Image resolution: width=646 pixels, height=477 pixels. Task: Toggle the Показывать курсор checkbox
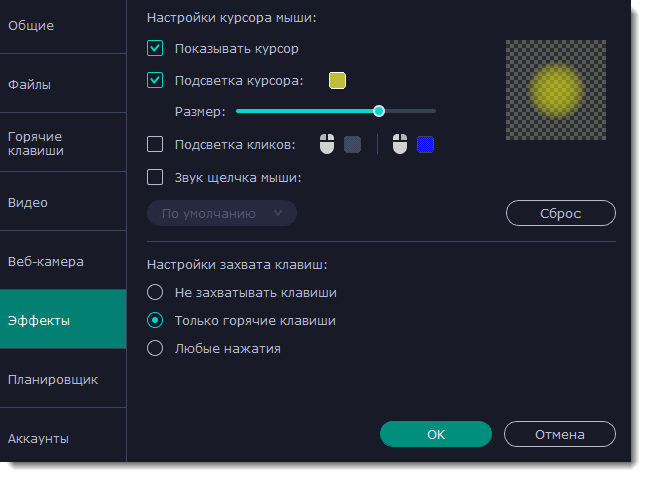pos(155,48)
